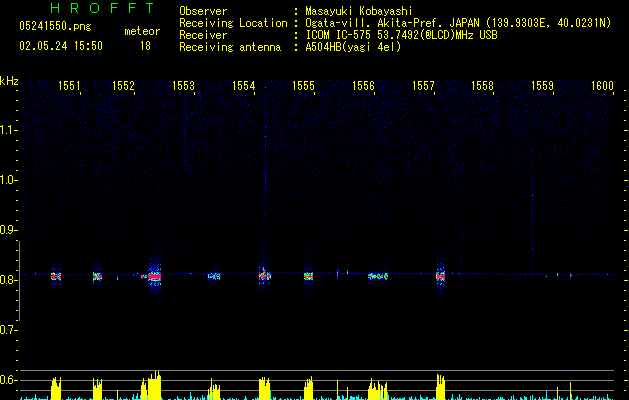Click the 0.7 kHz frequency label

tap(8, 330)
